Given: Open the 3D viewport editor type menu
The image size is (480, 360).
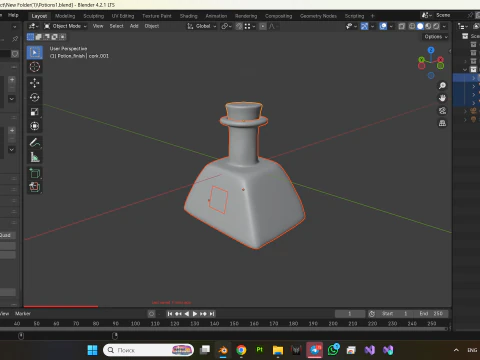Looking at the screenshot, I should pos(33,26).
